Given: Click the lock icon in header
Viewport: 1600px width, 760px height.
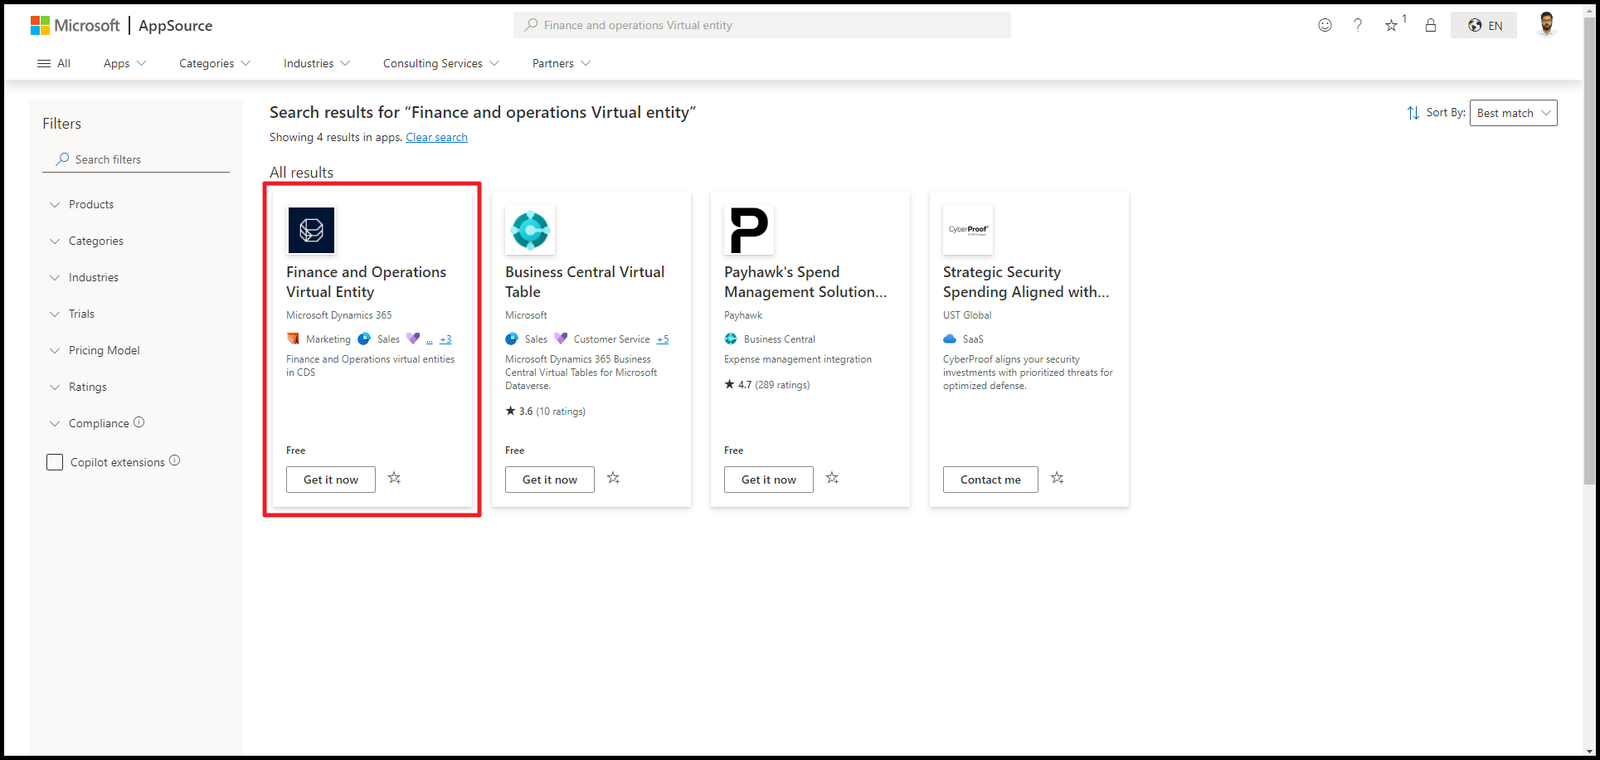Looking at the screenshot, I should pyautogui.click(x=1431, y=25).
